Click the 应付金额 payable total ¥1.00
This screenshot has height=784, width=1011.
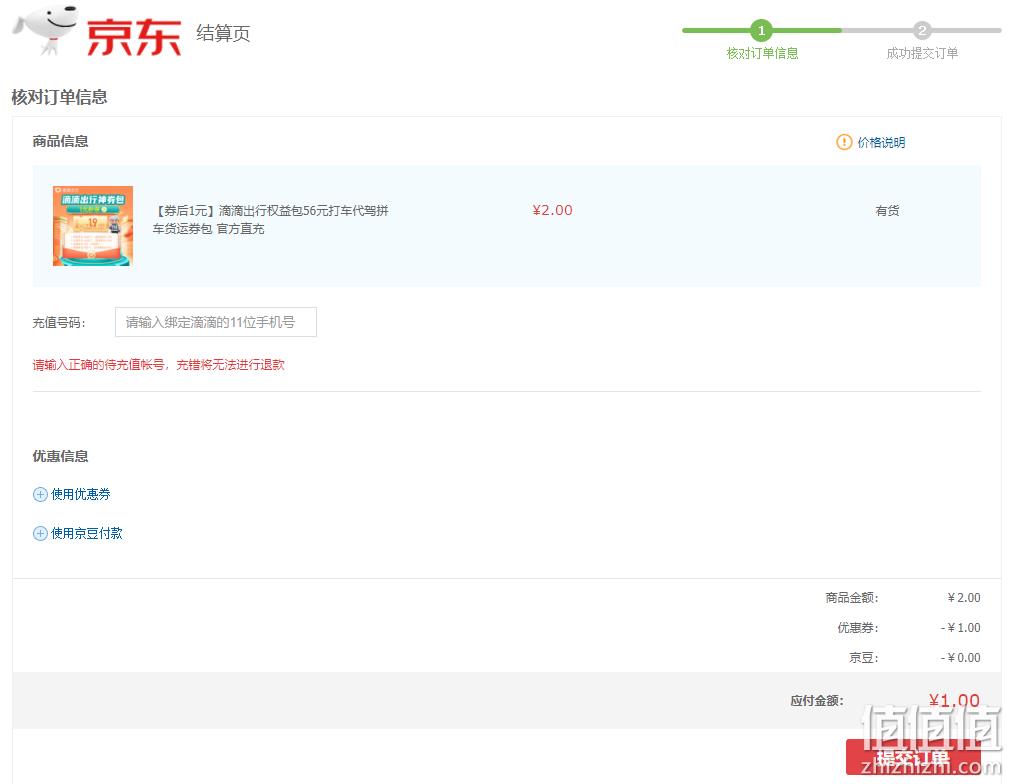[x=954, y=700]
